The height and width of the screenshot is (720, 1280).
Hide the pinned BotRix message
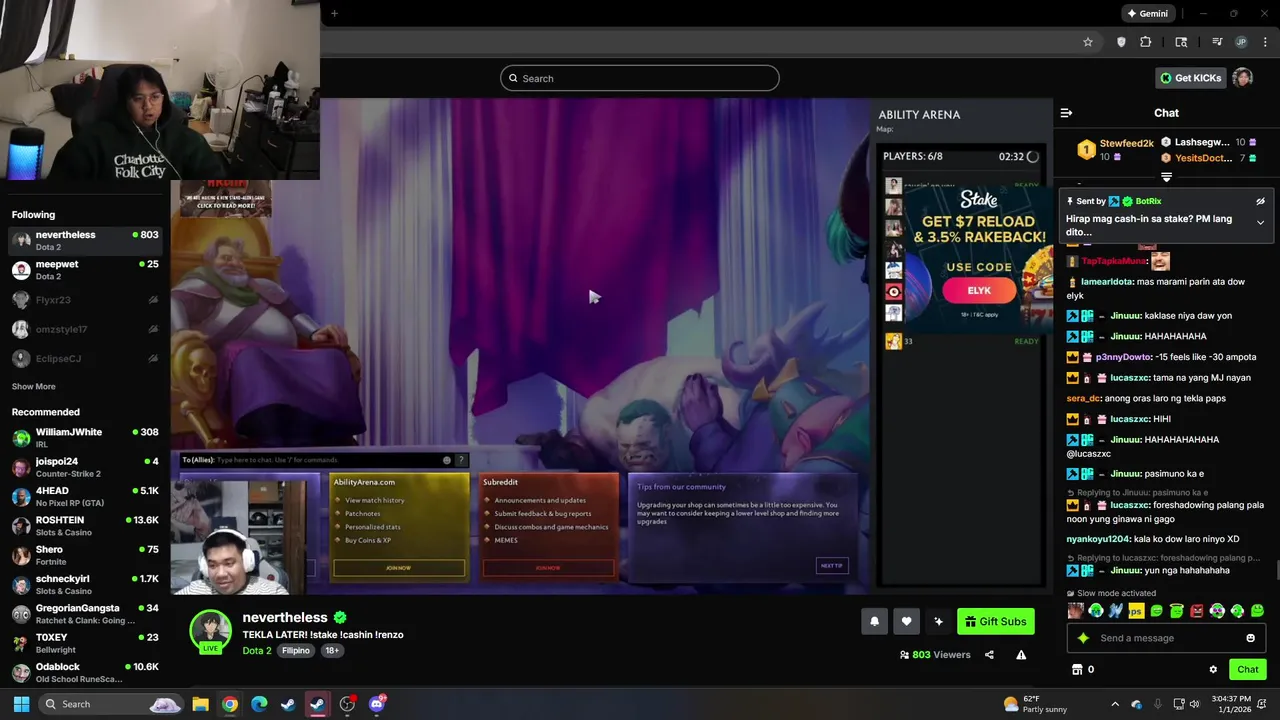(x=1260, y=201)
